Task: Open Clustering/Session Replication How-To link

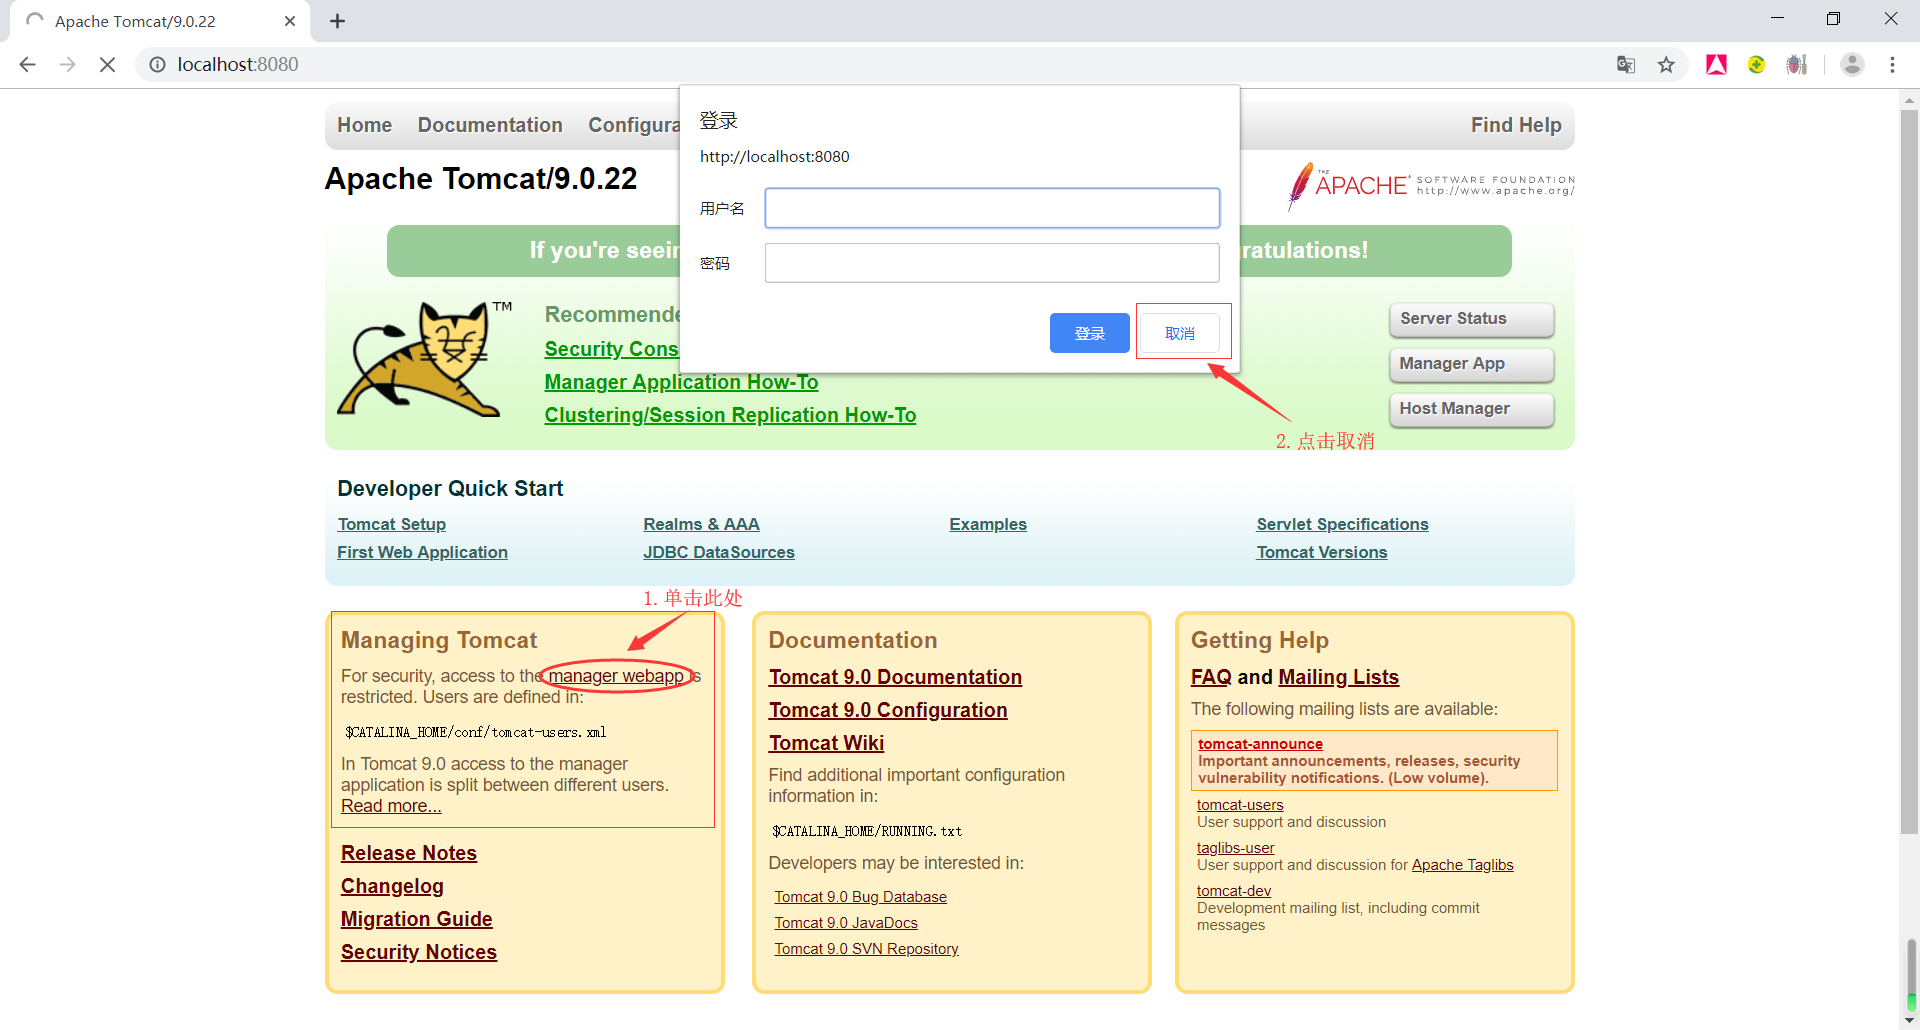Action: 730,415
